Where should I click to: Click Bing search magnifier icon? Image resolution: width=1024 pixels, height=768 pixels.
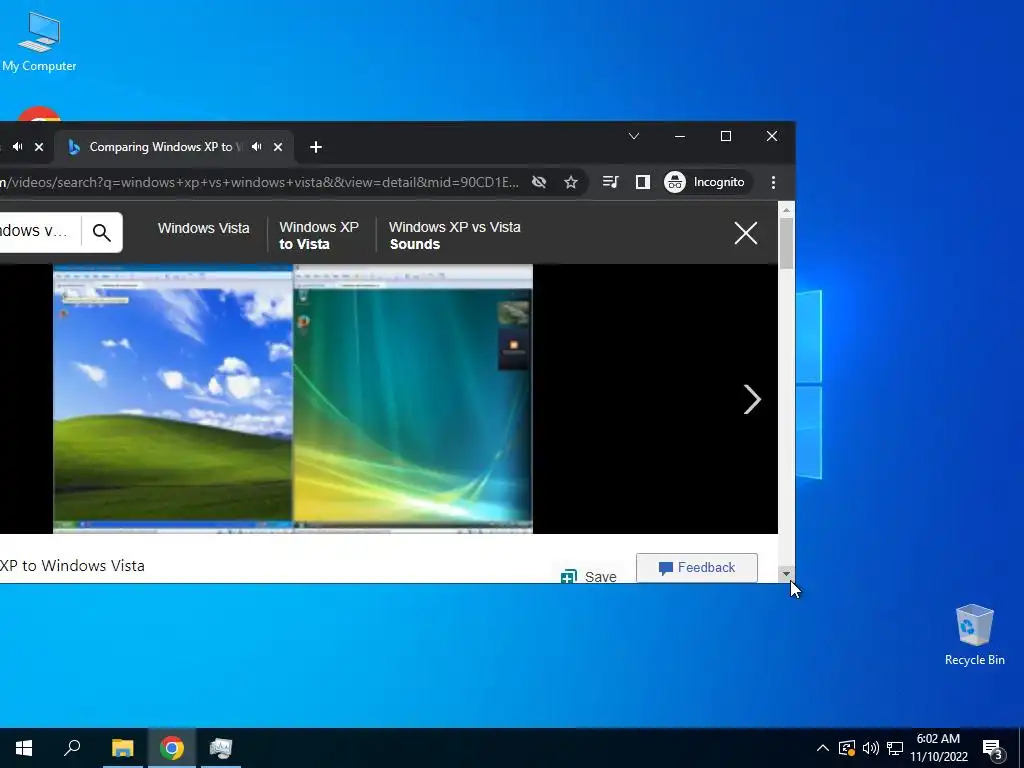pos(101,232)
